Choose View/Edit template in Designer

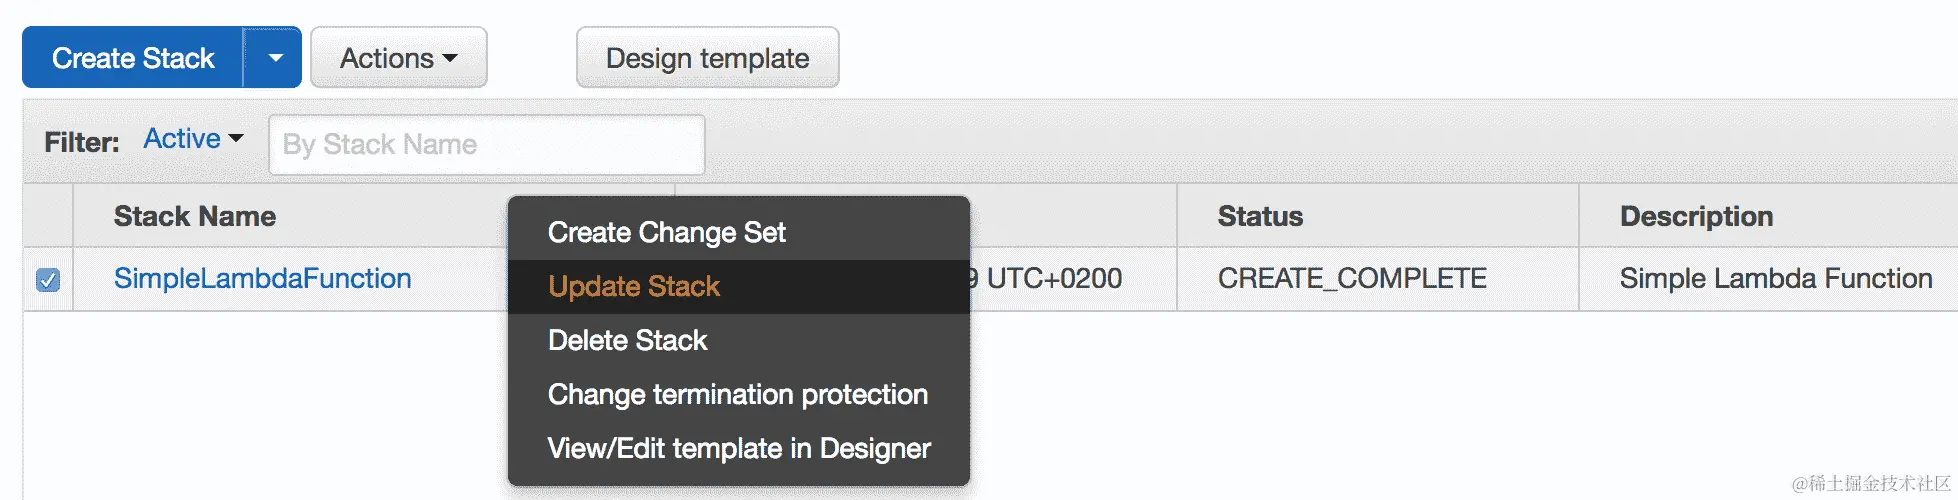[x=739, y=449]
